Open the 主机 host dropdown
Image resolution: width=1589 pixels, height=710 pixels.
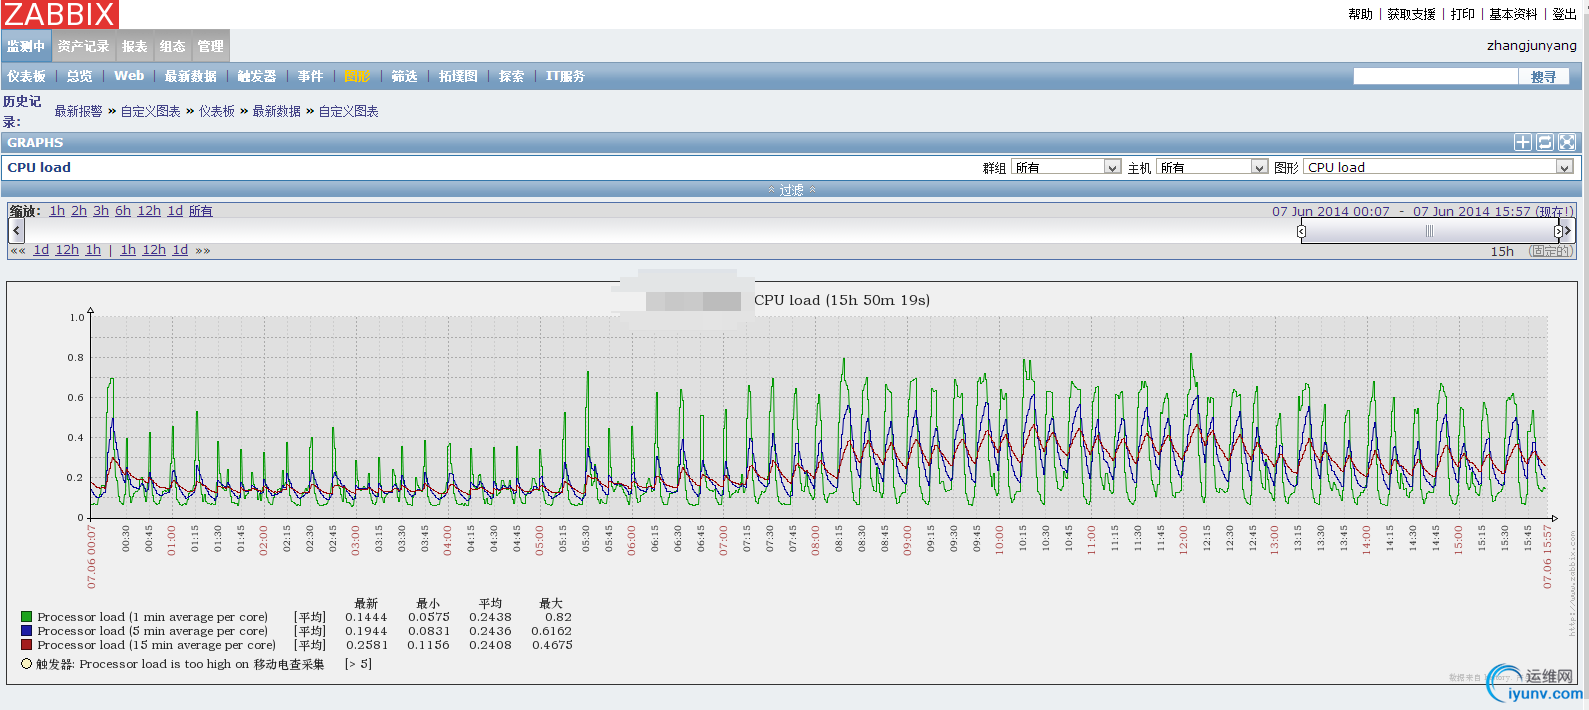click(1212, 168)
